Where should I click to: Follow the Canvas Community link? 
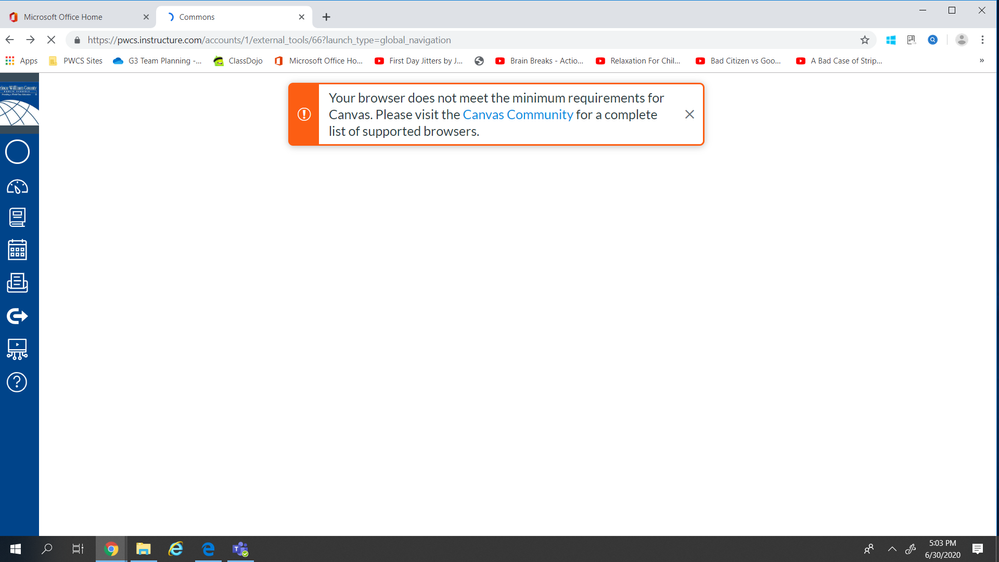coord(517,115)
